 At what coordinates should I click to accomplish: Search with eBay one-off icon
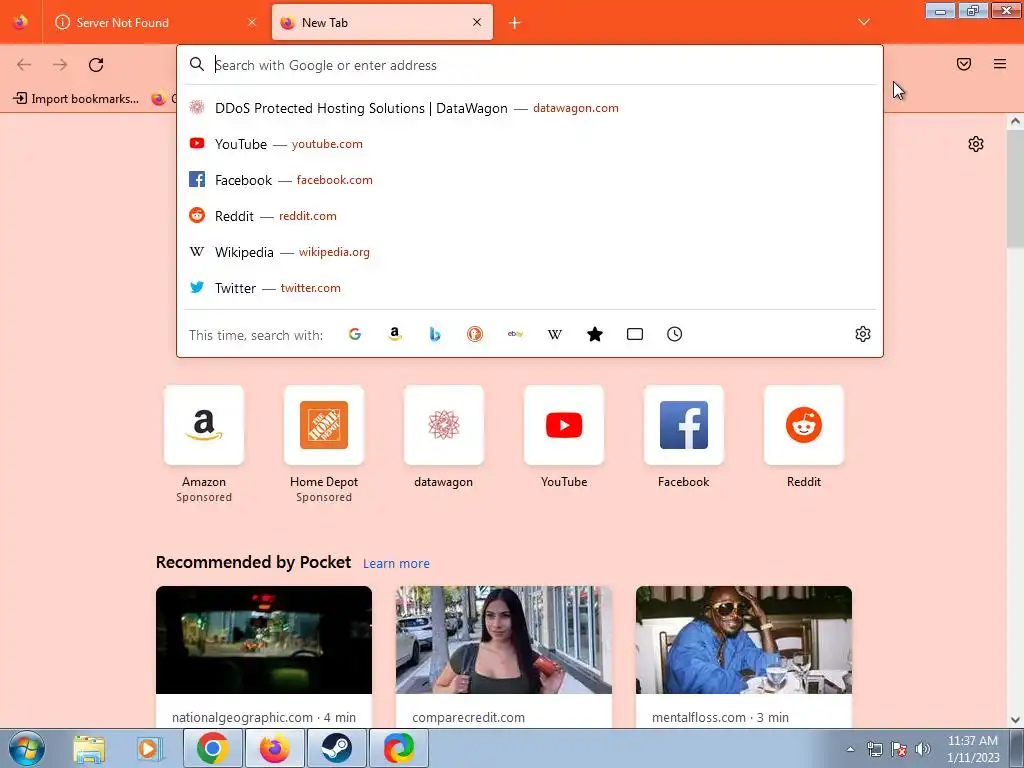[x=515, y=334]
